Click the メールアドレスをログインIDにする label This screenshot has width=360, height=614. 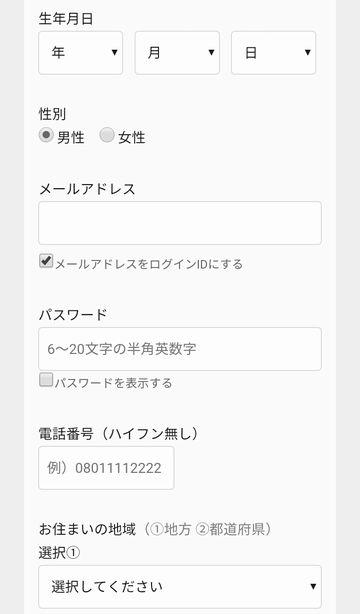(x=149, y=264)
